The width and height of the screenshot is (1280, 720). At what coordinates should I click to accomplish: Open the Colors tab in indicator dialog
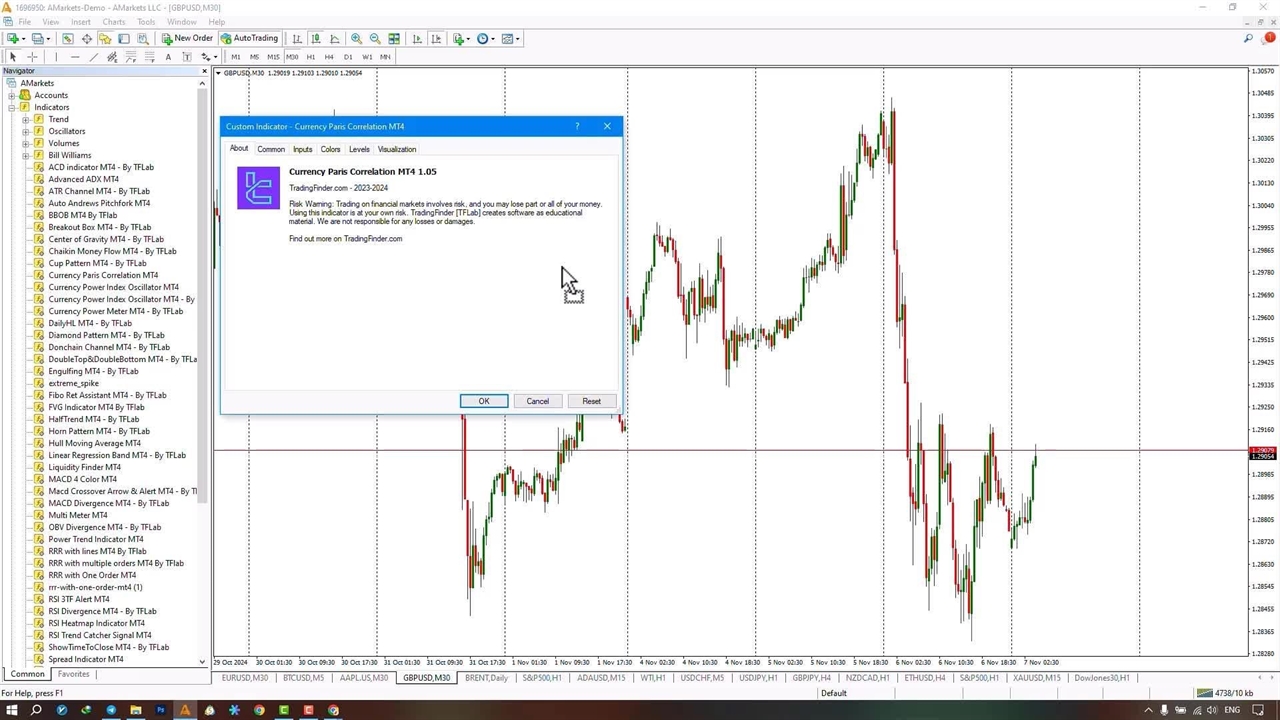330,149
